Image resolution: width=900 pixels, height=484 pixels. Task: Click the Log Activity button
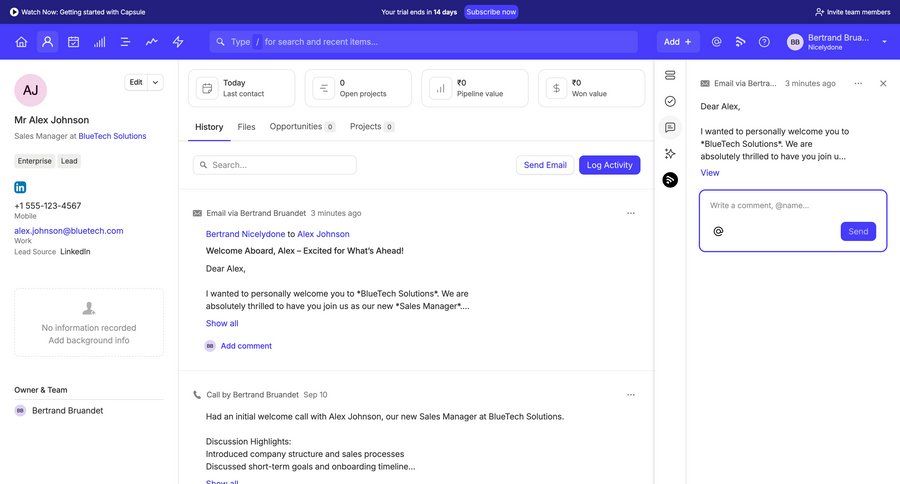(x=610, y=165)
